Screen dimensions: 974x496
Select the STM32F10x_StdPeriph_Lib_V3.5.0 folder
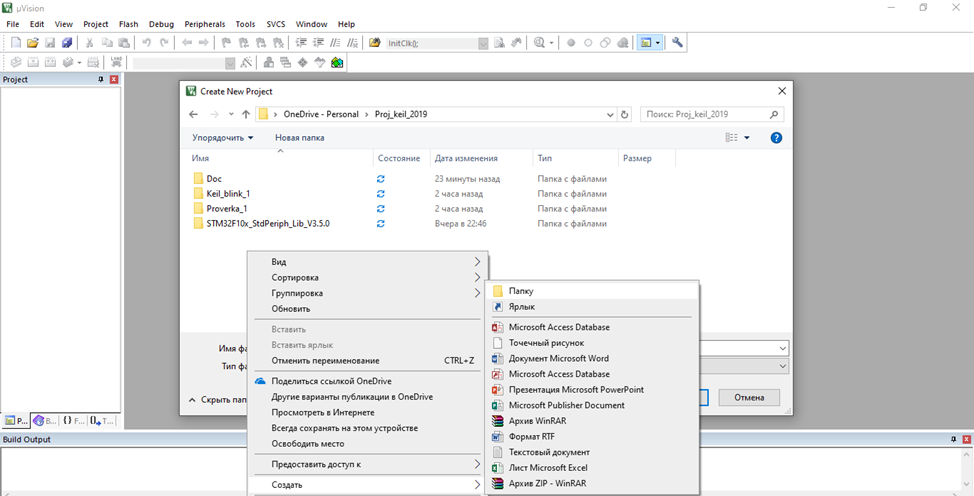coord(268,223)
